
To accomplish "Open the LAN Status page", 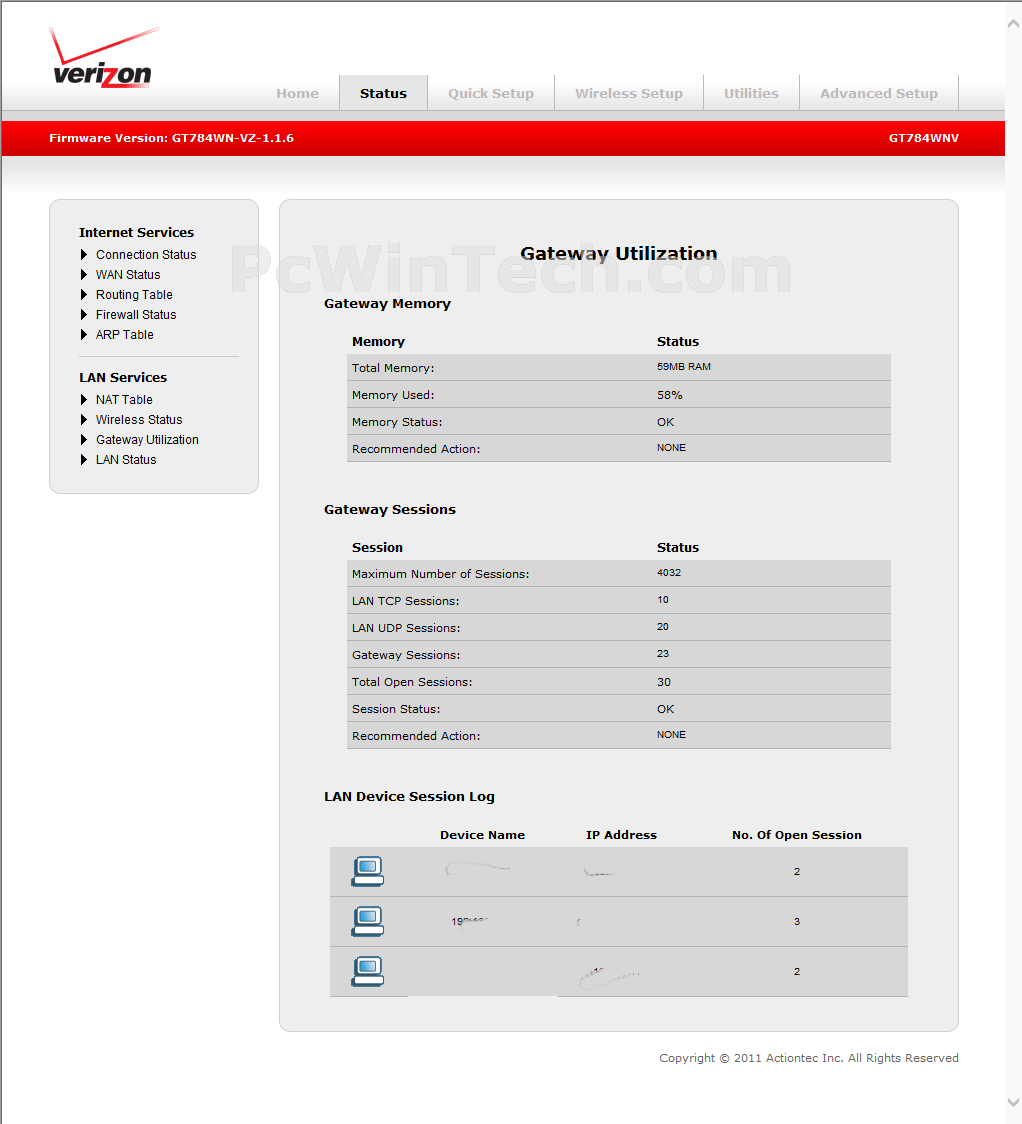I will click(126, 459).
